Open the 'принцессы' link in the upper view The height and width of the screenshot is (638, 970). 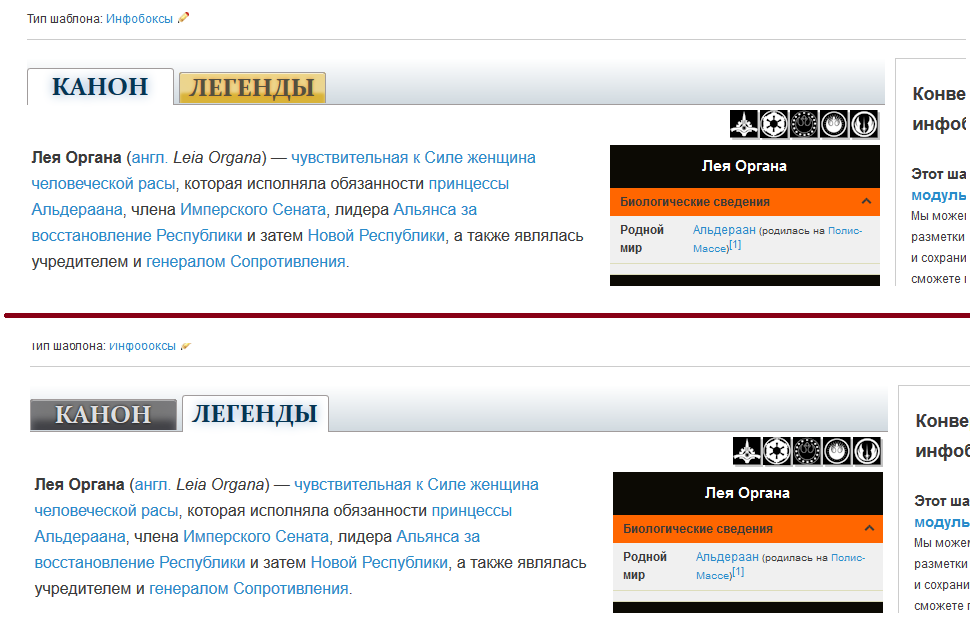(x=468, y=184)
